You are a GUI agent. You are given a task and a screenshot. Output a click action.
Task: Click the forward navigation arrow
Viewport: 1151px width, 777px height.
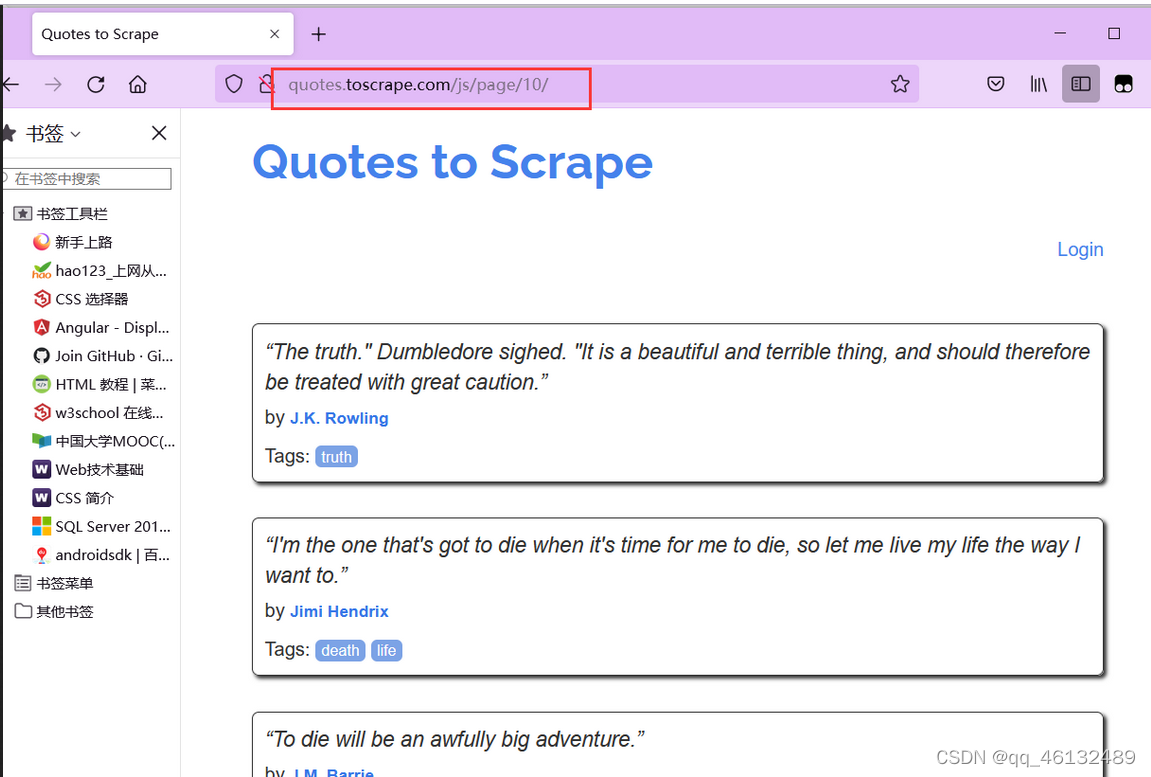point(53,84)
